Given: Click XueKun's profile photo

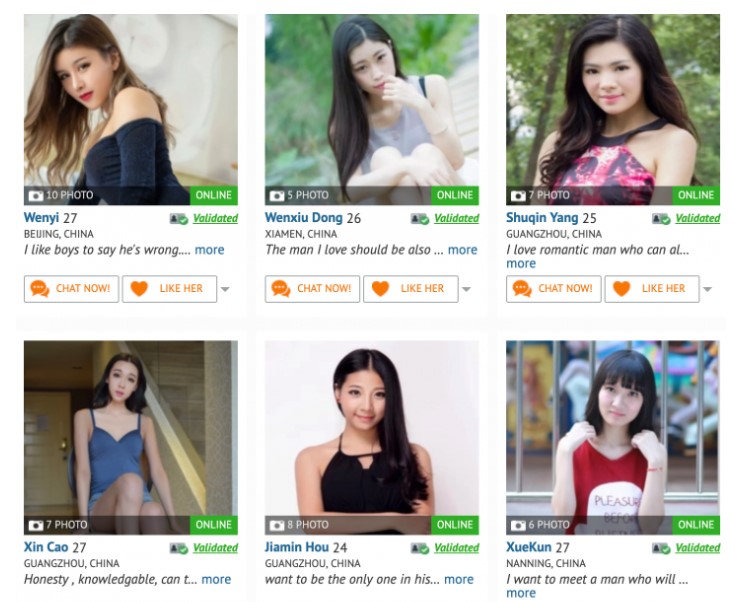Looking at the screenshot, I should (613, 437).
